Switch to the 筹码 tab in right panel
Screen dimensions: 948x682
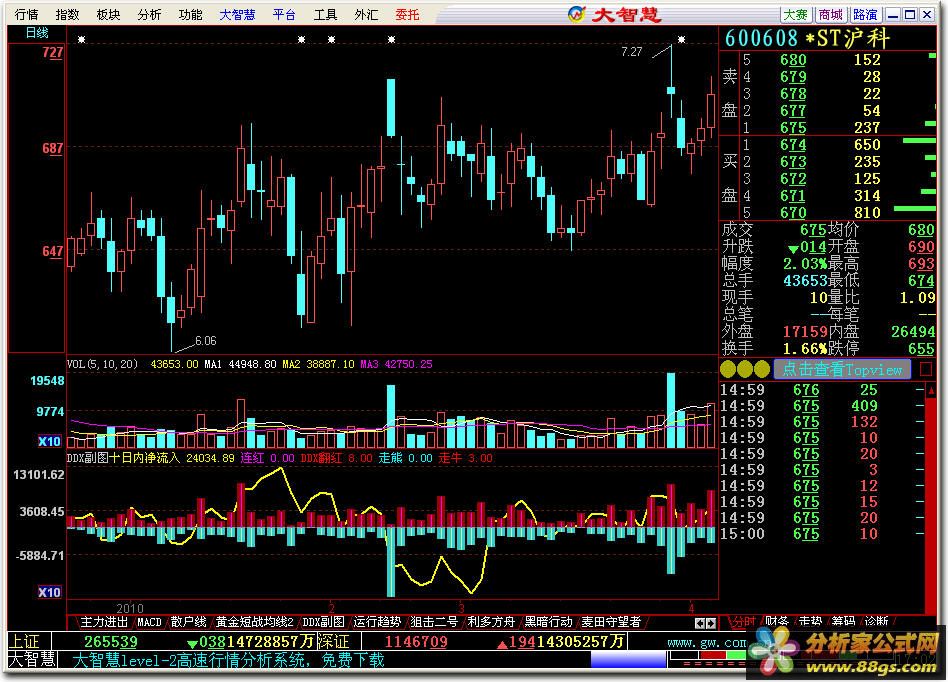tap(843, 622)
